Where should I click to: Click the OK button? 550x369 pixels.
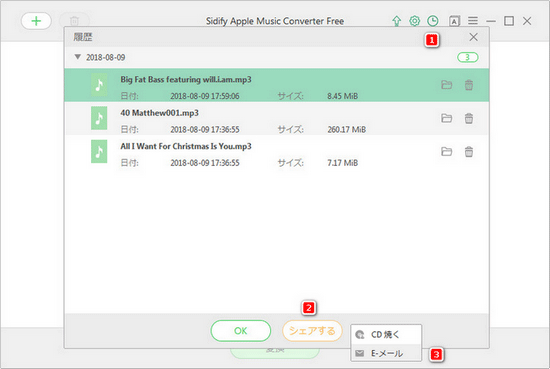tap(241, 331)
